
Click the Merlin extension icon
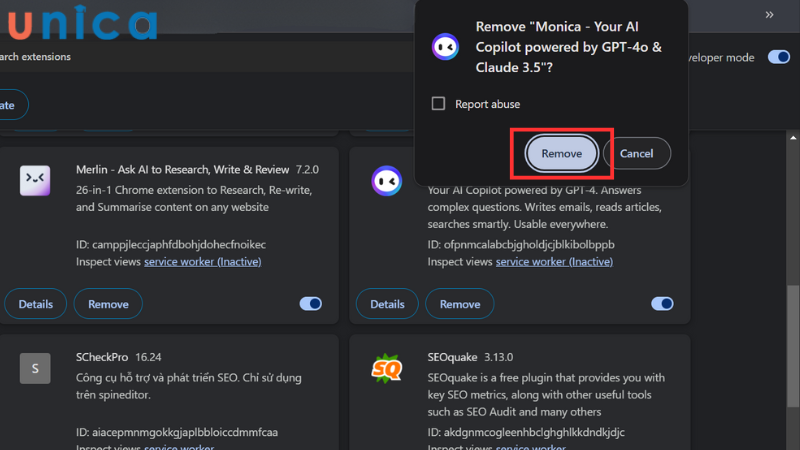(35, 181)
